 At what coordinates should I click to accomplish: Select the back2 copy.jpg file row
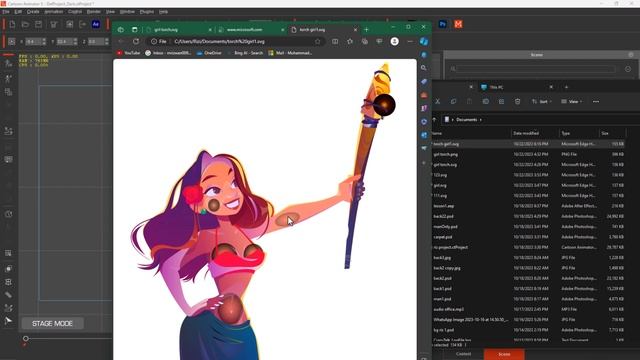528,268
